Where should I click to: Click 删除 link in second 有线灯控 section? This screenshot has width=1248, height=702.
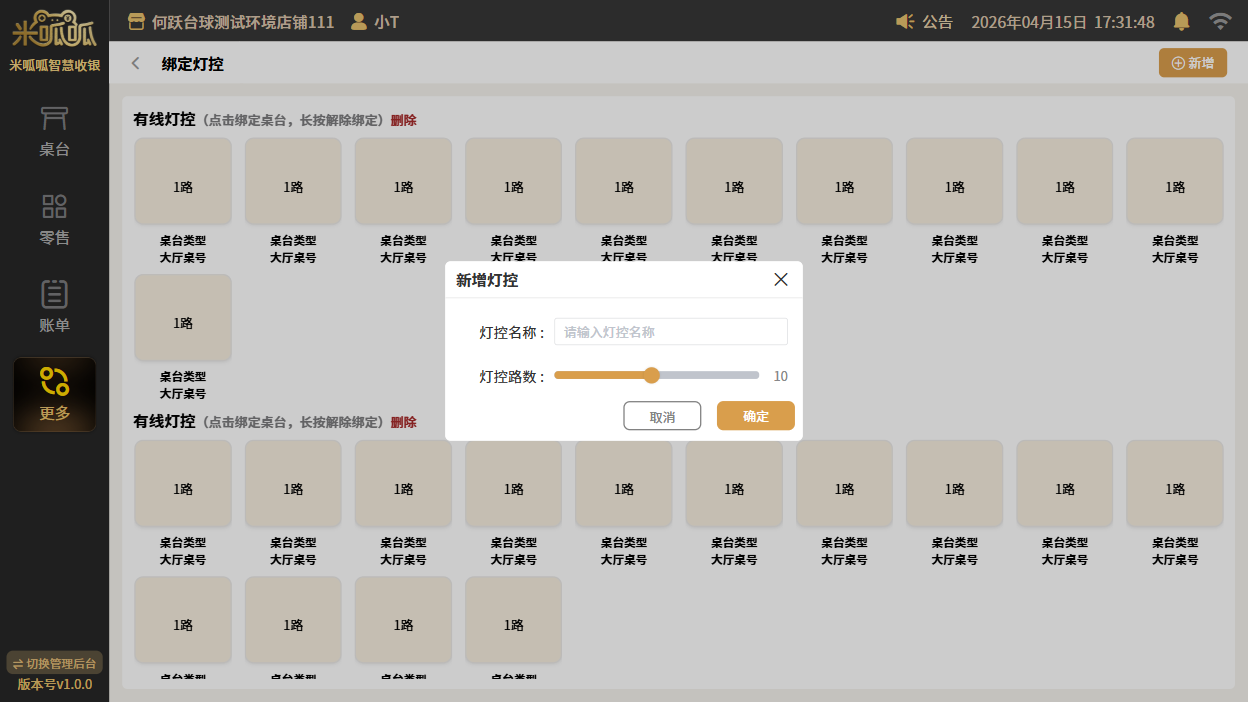[x=403, y=422]
